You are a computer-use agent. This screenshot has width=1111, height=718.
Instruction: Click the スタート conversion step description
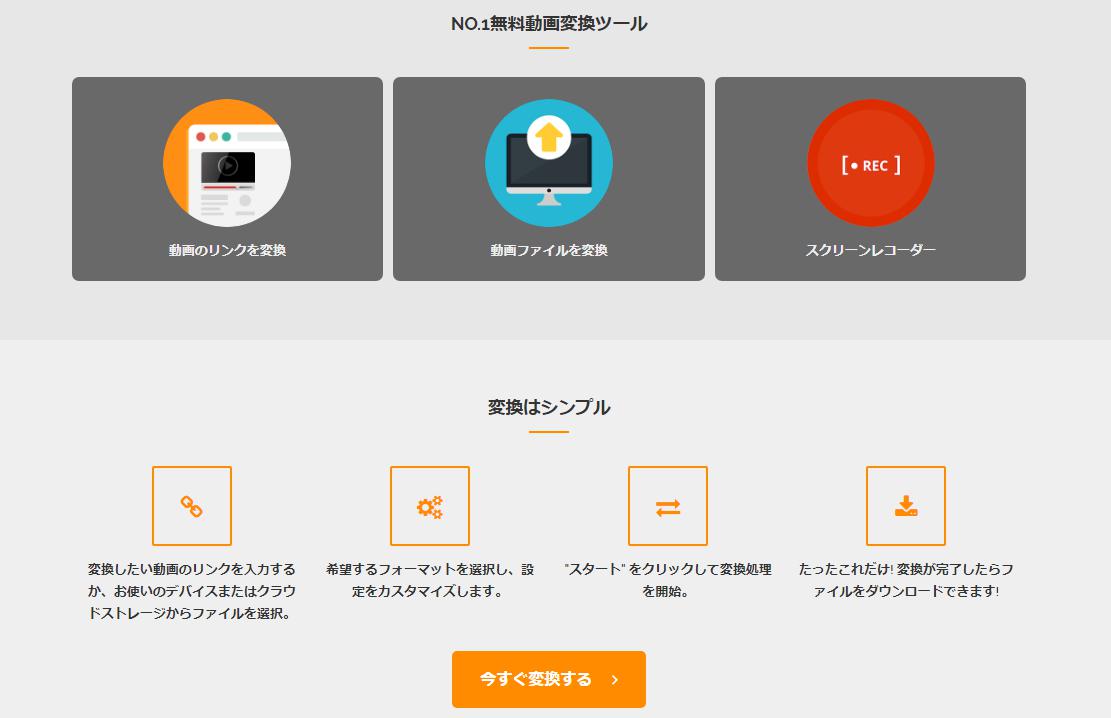point(668,580)
